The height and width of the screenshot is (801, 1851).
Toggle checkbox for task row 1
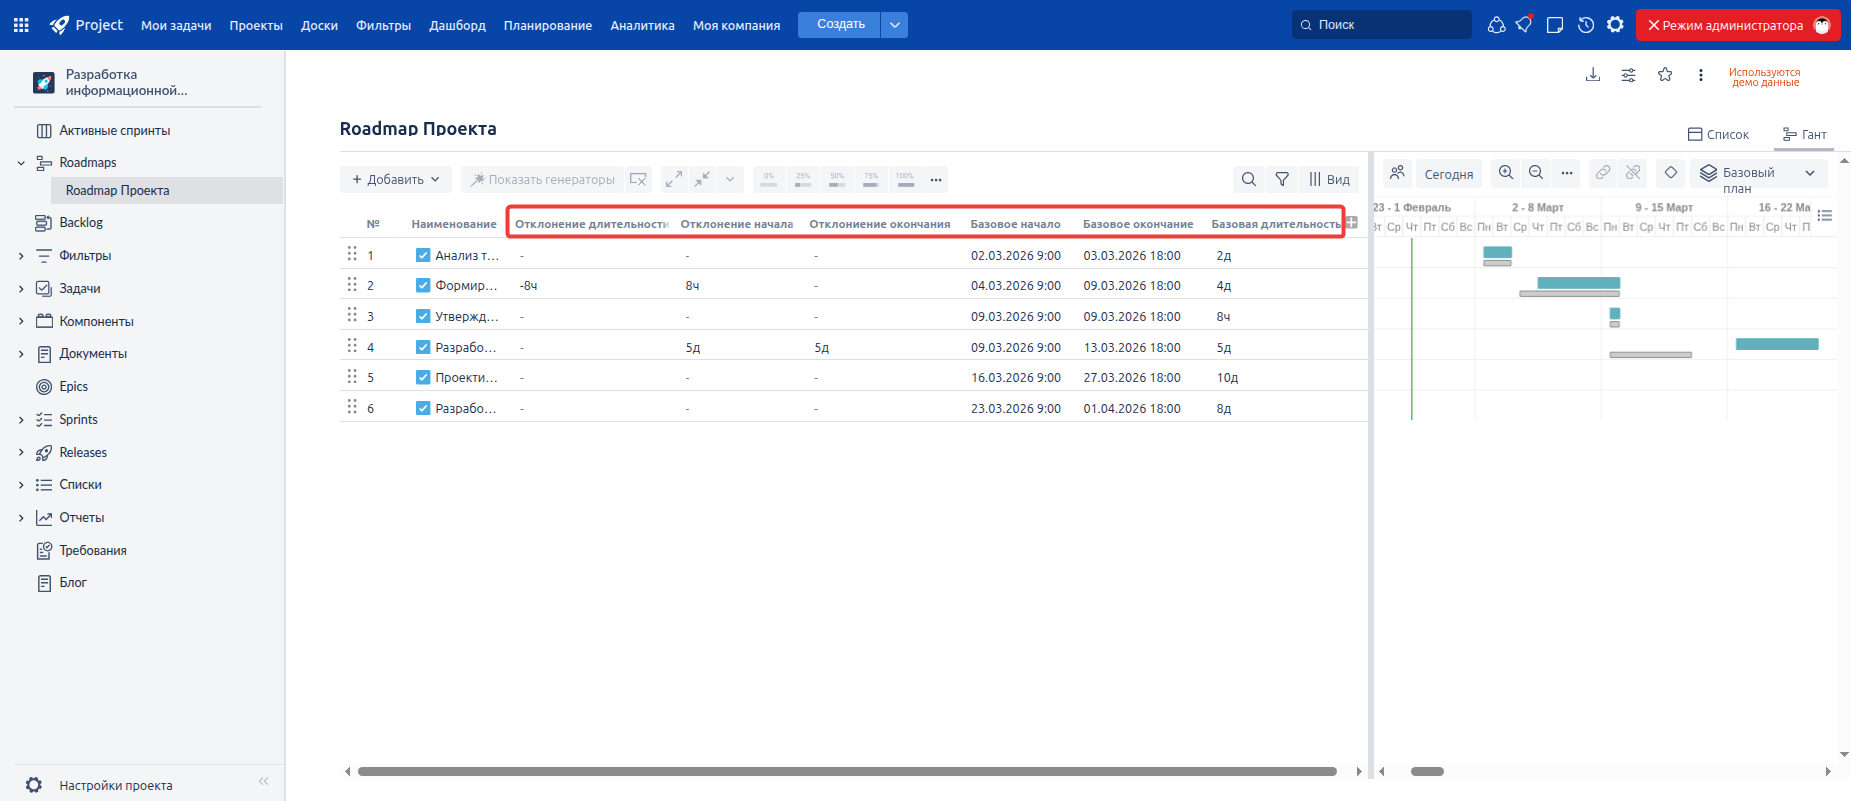(x=423, y=255)
